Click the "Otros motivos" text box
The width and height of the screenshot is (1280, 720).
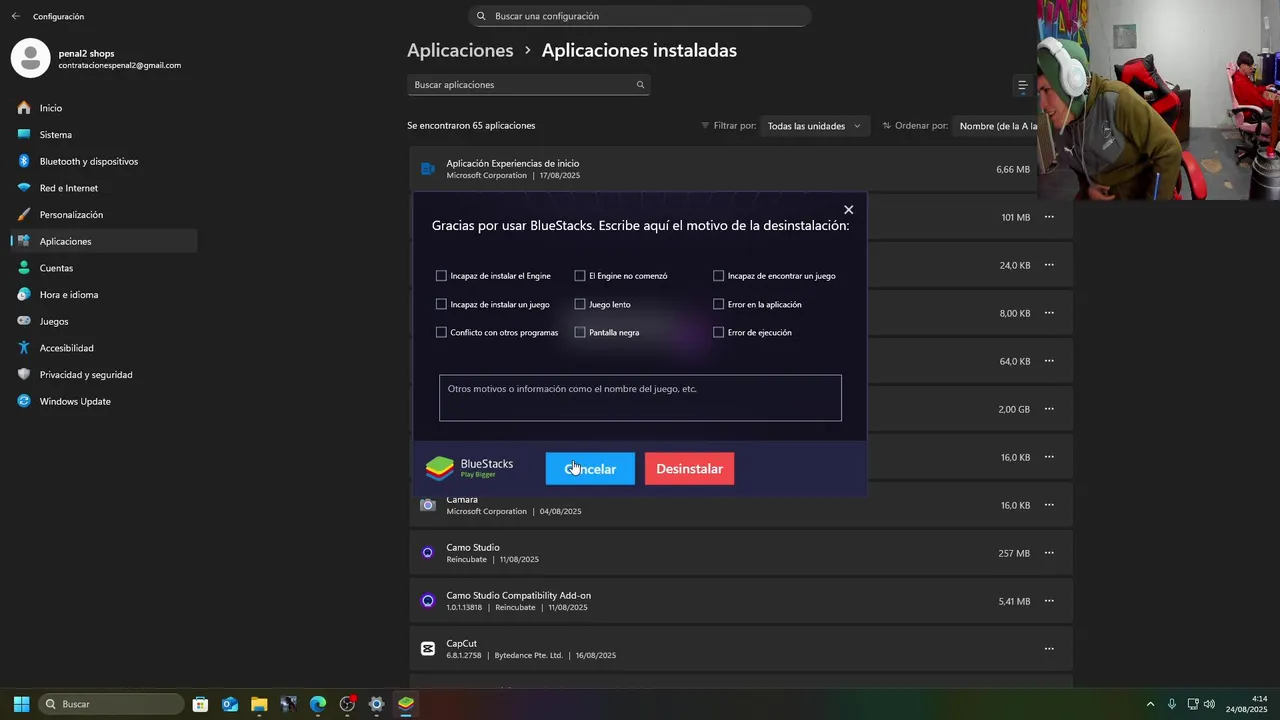[640, 398]
